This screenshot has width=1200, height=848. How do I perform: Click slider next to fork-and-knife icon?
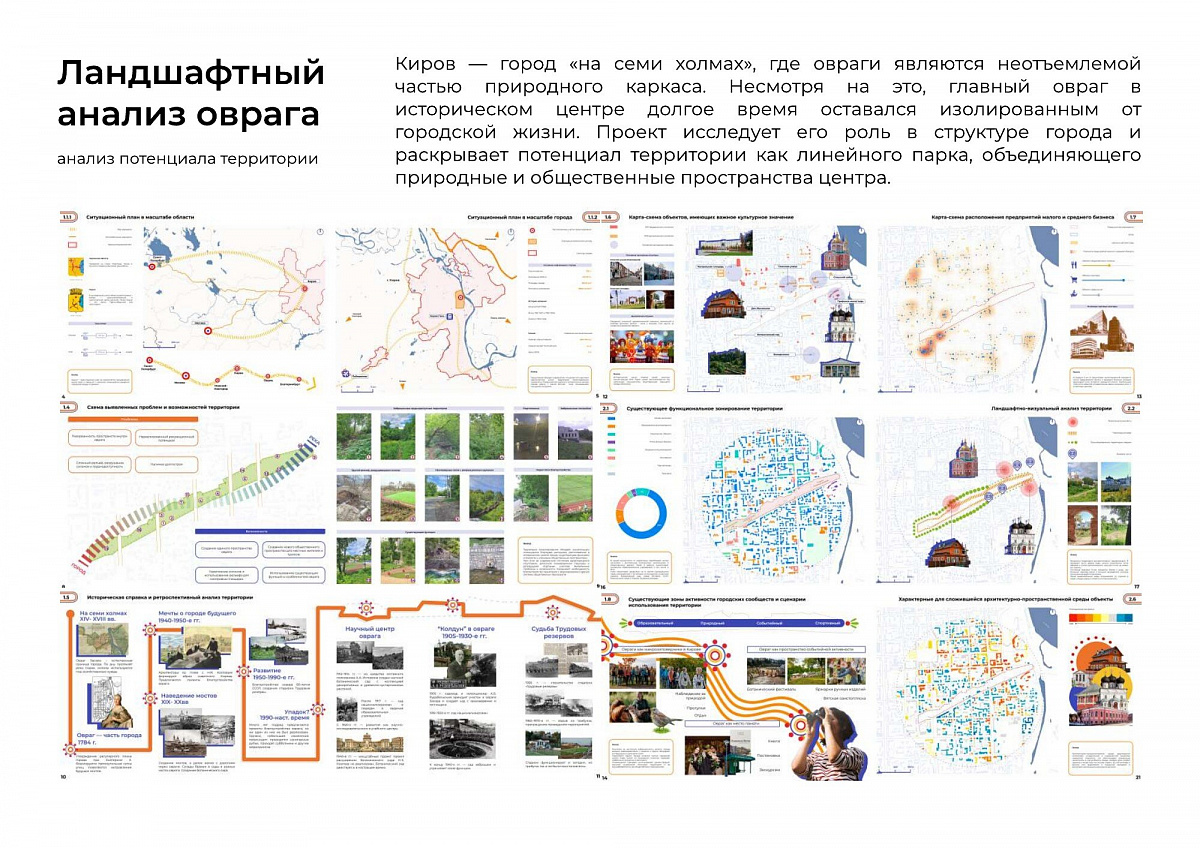(1108, 265)
